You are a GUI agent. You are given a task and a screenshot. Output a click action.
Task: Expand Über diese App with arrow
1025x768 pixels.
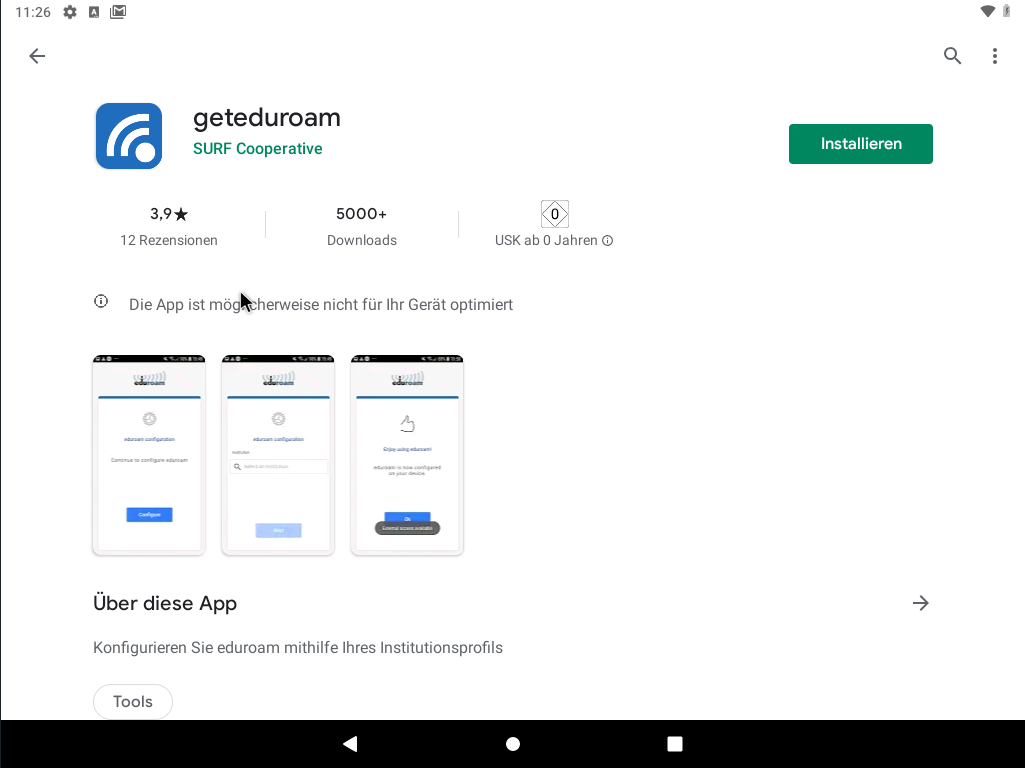tap(921, 603)
